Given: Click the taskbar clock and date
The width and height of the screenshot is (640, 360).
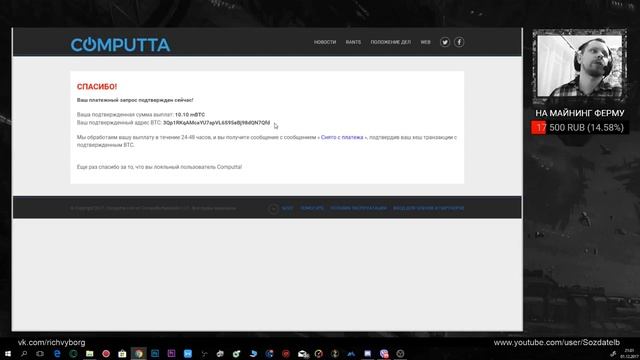Looking at the screenshot, I should click(x=629, y=353).
